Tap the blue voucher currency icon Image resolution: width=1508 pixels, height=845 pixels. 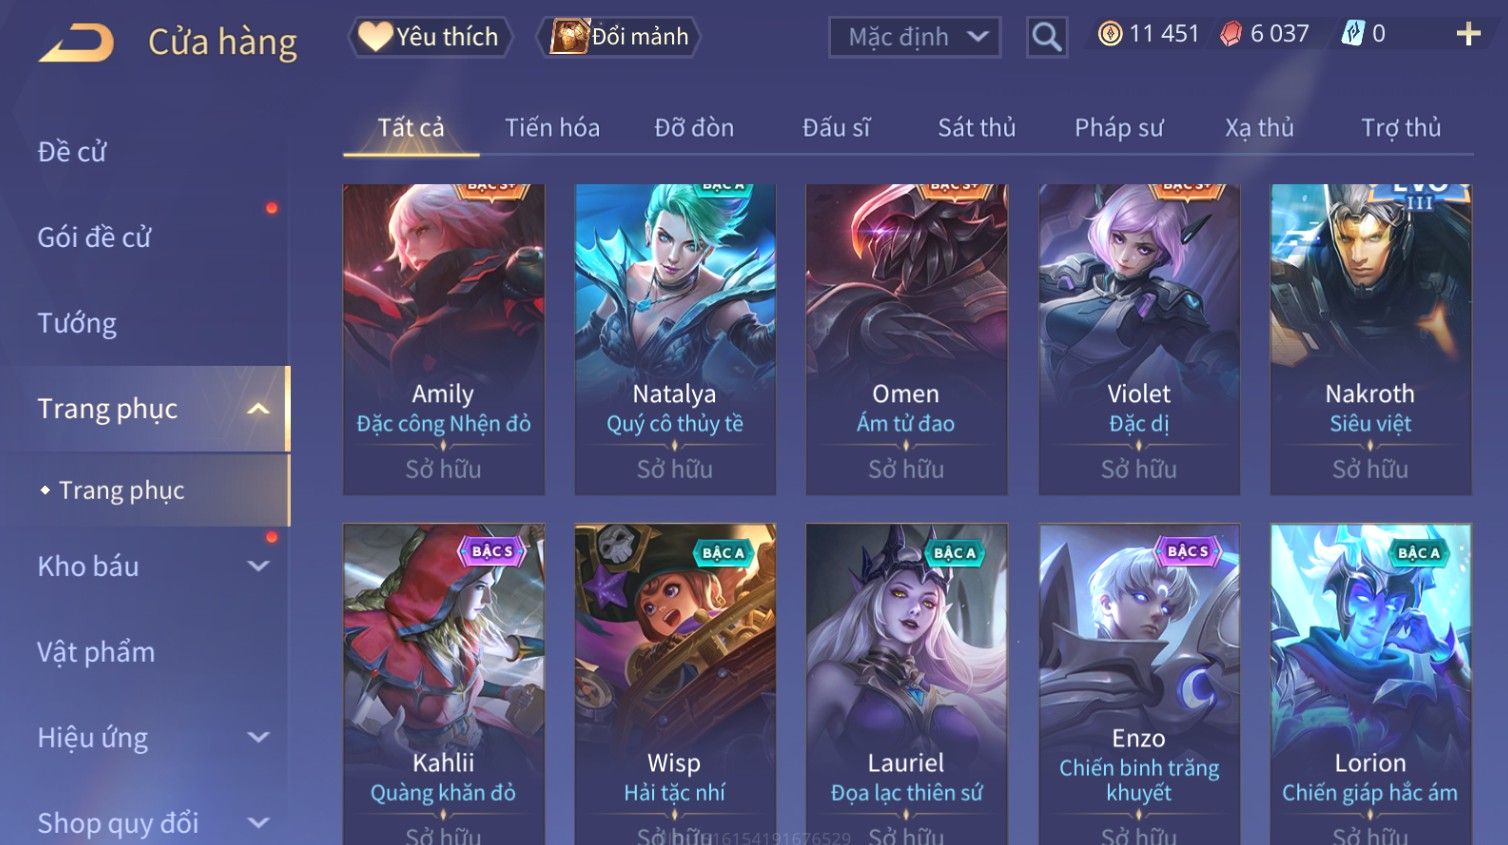(1352, 34)
